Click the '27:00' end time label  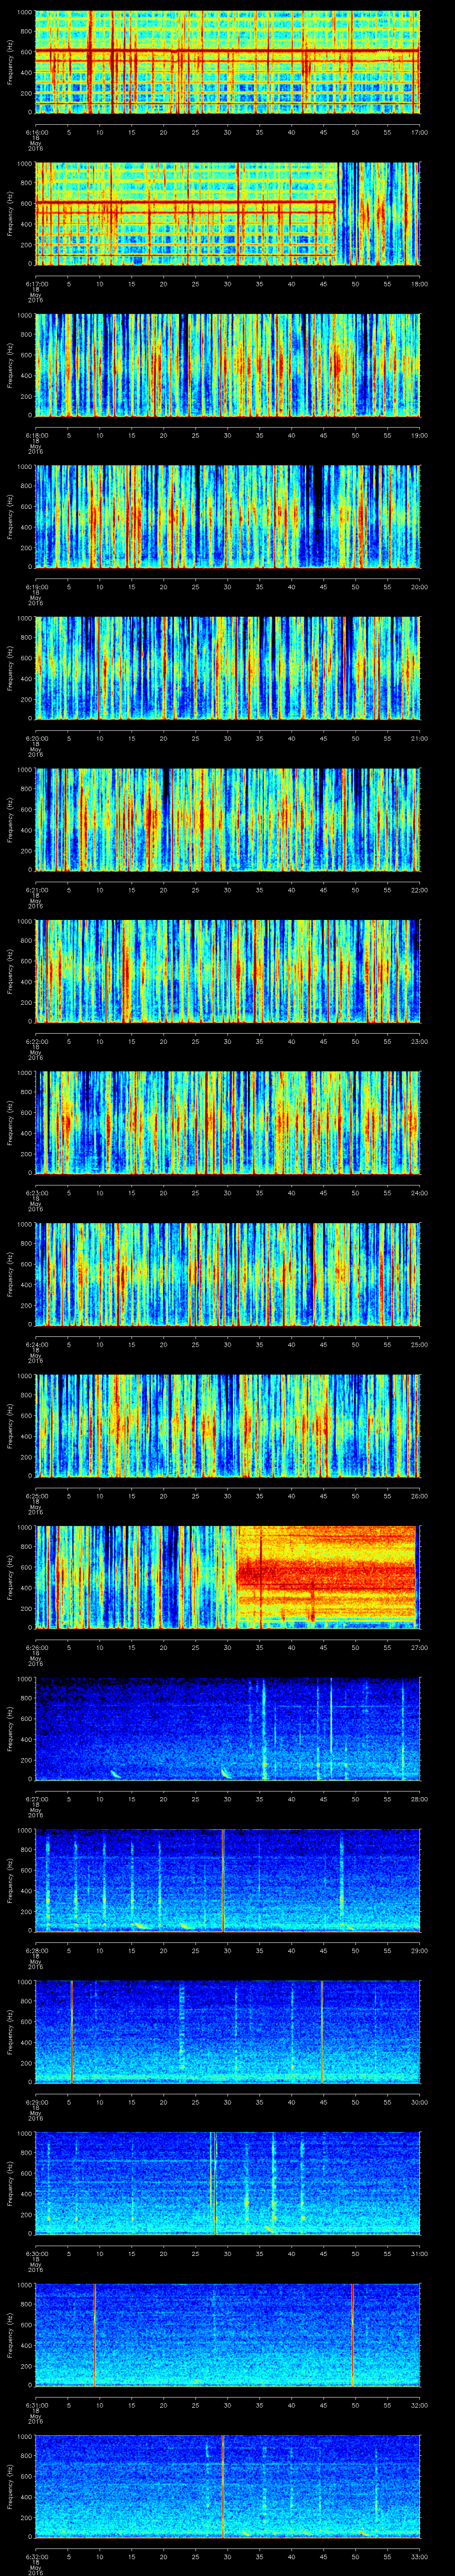pos(419,1647)
